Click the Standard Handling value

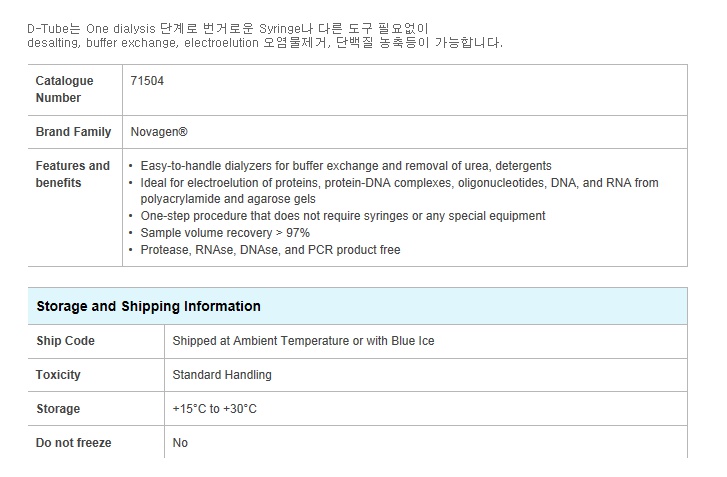(x=222, y=375)
